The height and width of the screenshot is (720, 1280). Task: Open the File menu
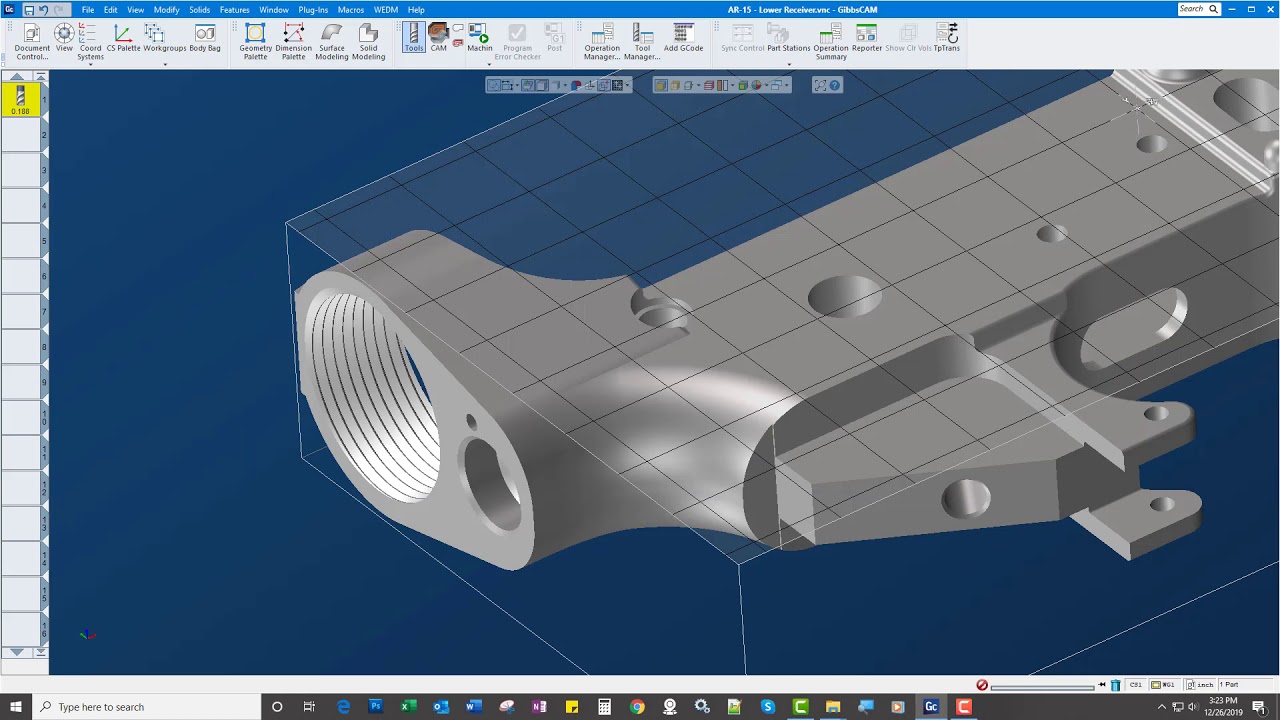point(88,10)
